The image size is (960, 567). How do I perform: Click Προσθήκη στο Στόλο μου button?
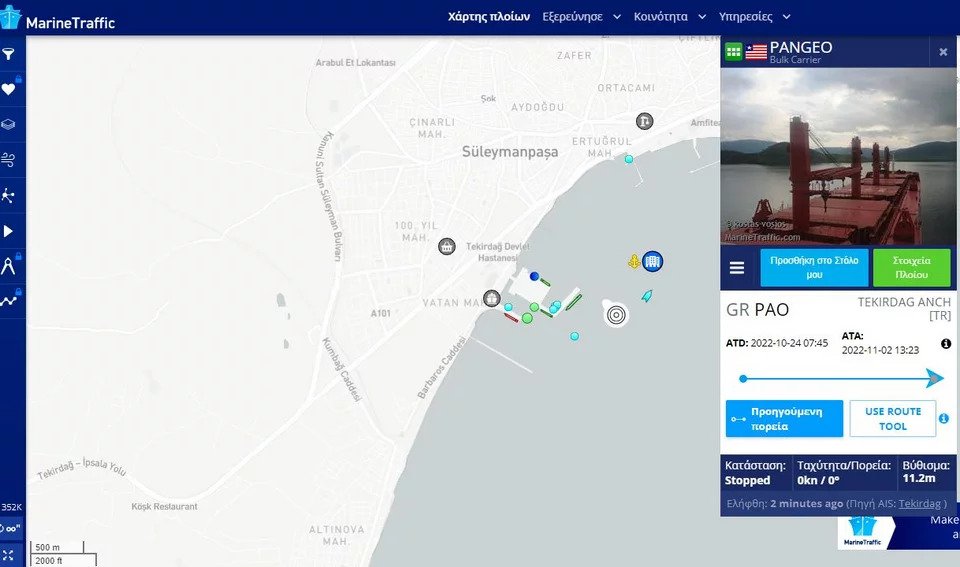814,268
